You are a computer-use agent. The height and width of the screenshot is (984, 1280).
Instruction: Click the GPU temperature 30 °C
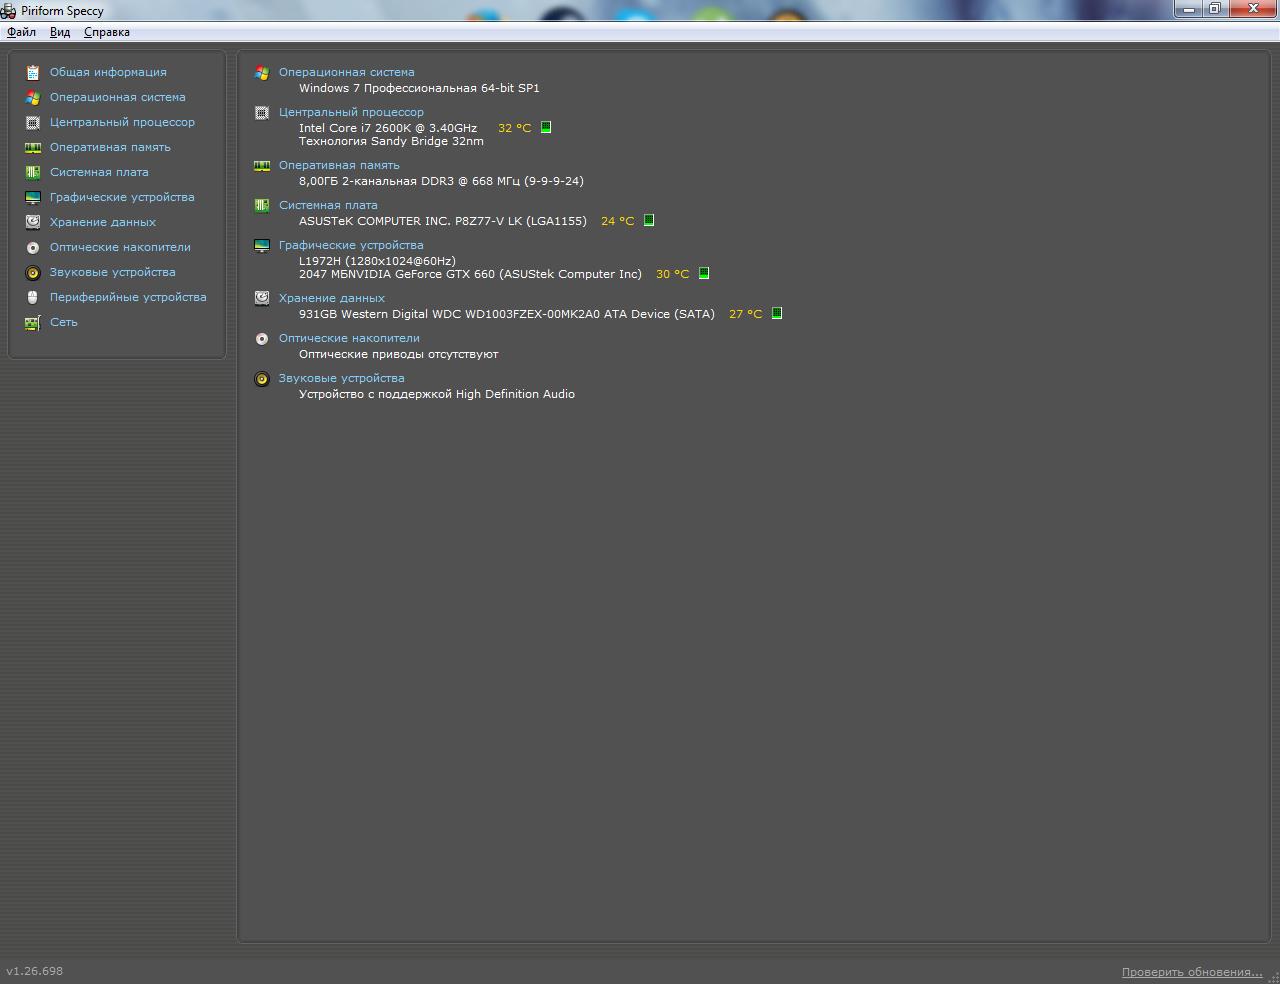point(673,274)
